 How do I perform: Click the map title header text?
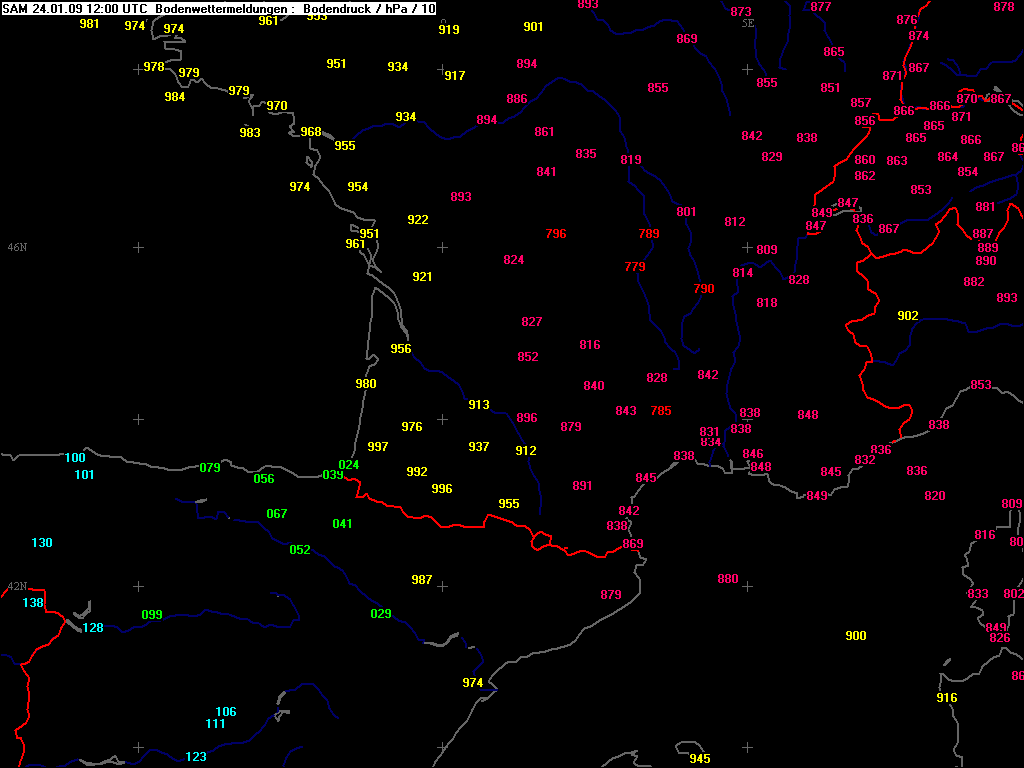219,8
